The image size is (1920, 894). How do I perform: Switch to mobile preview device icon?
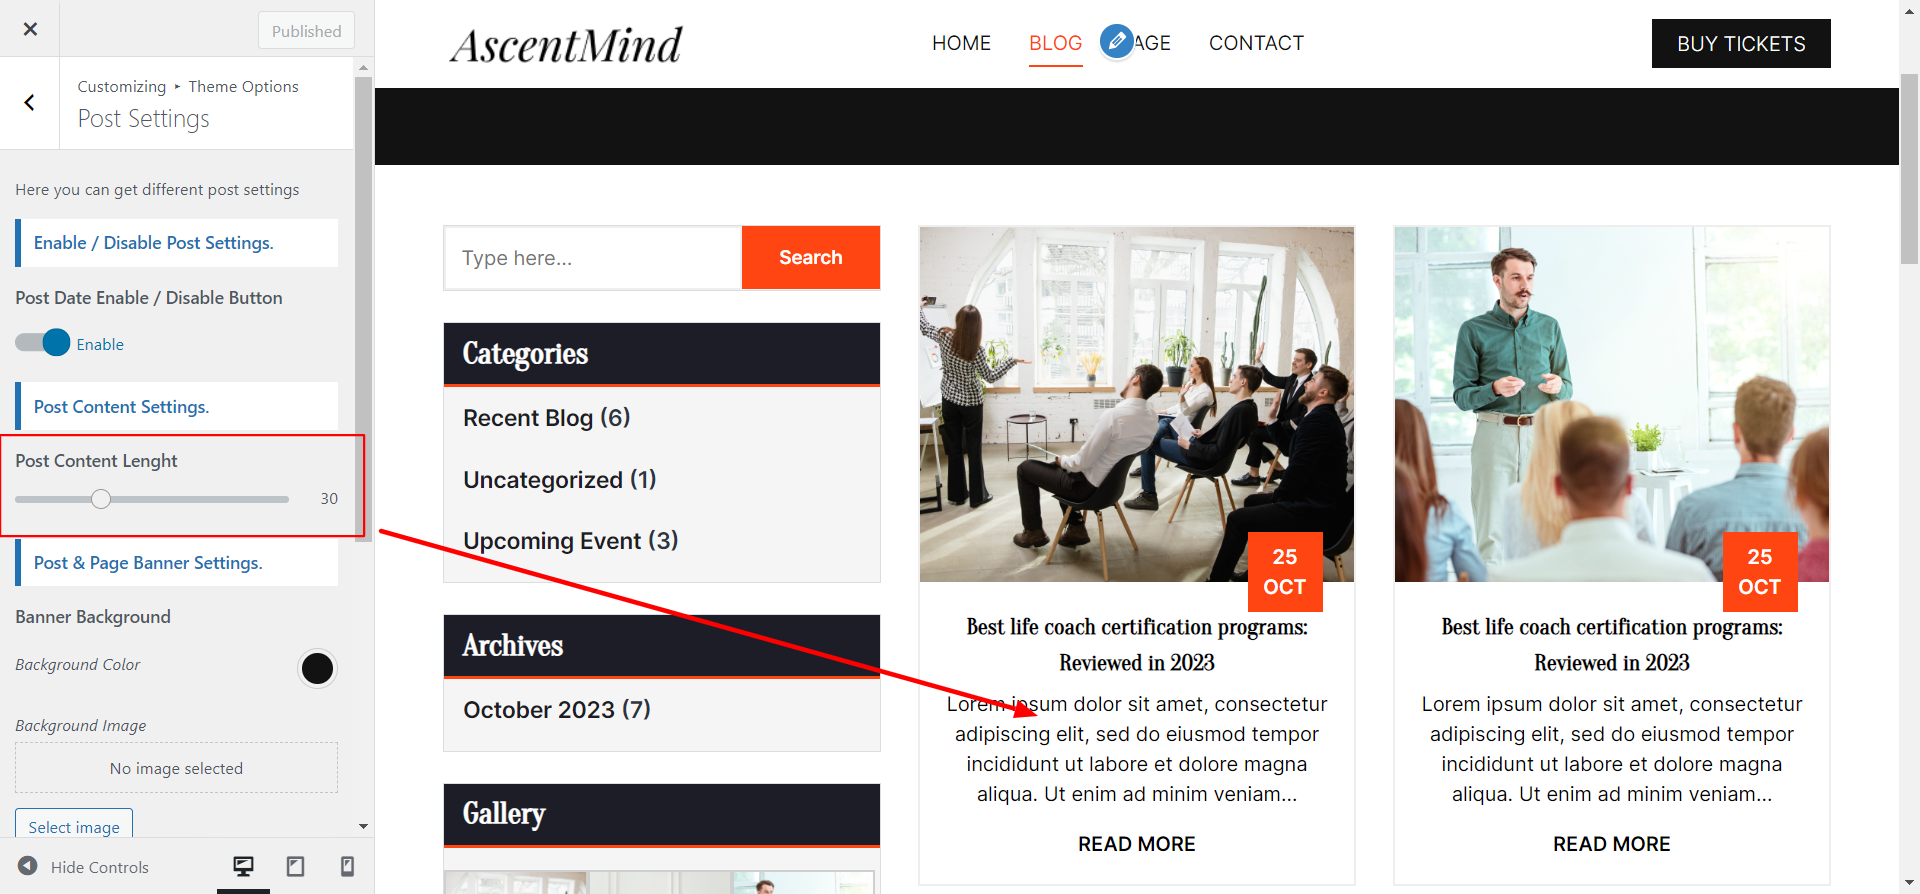tap(347, 866)
